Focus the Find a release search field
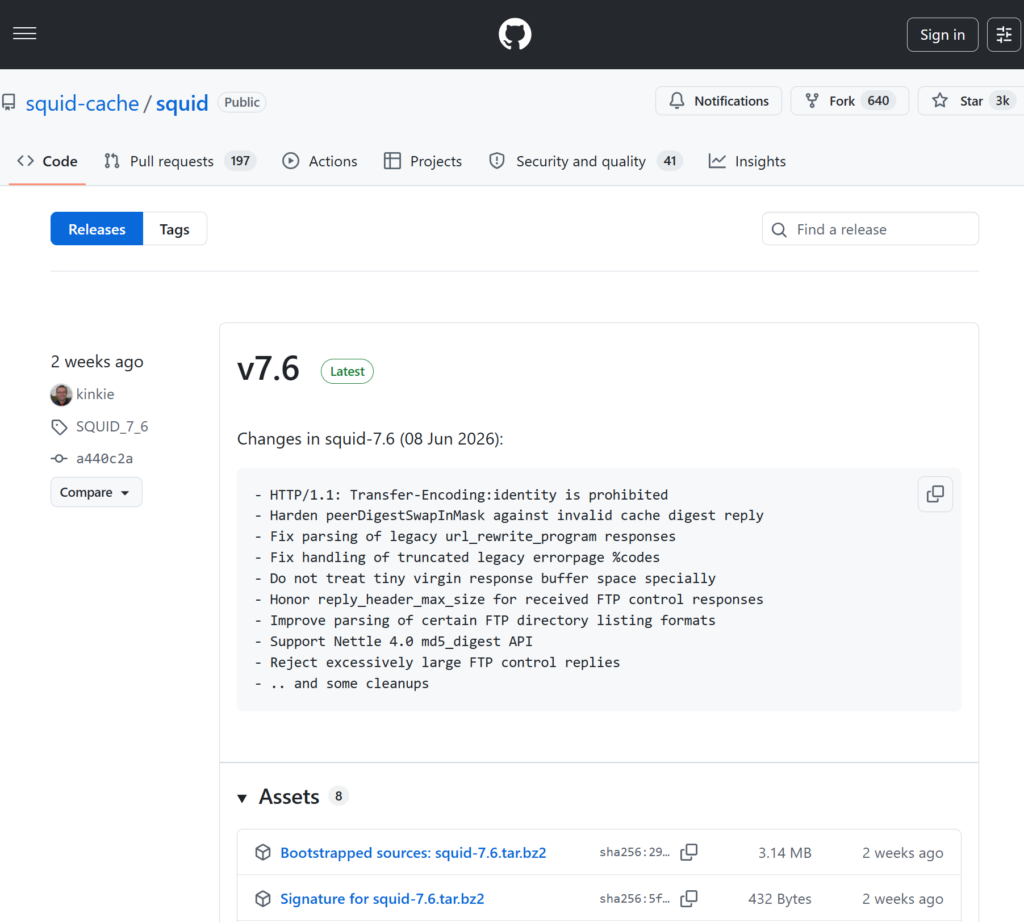This screenshot has width=1024, height=922. click(x=870, y=229)
